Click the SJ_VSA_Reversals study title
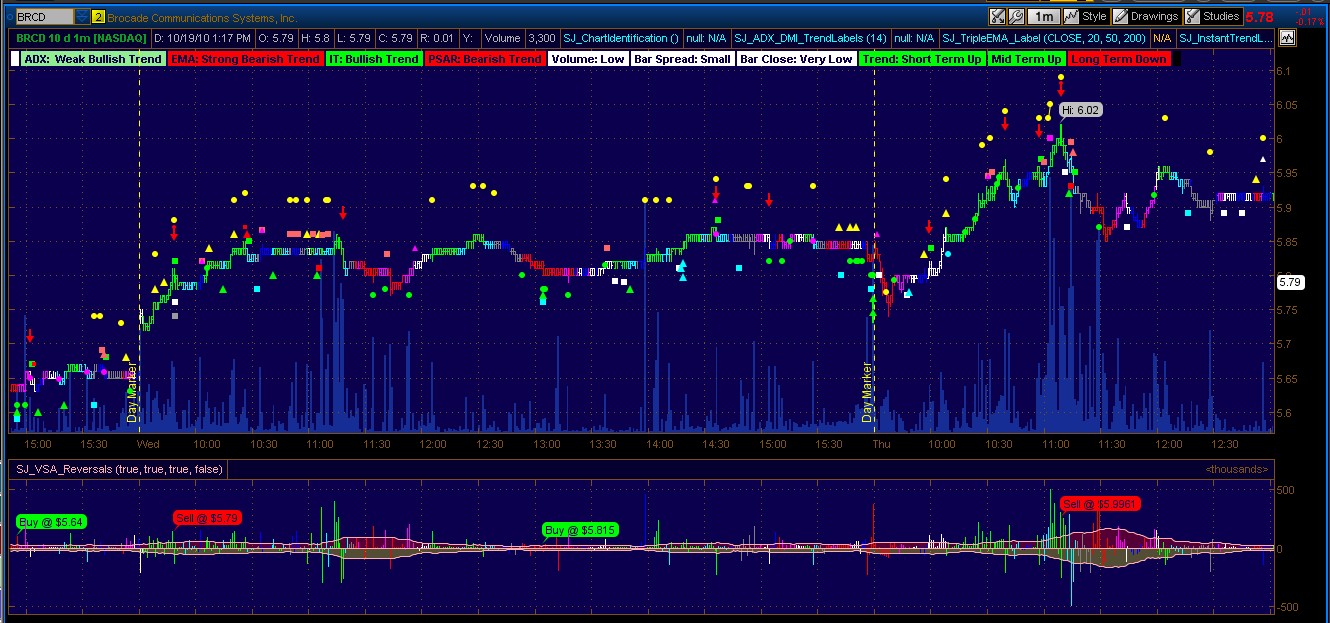This screenshot has height=623, width=1330. (x=118, y=469)
